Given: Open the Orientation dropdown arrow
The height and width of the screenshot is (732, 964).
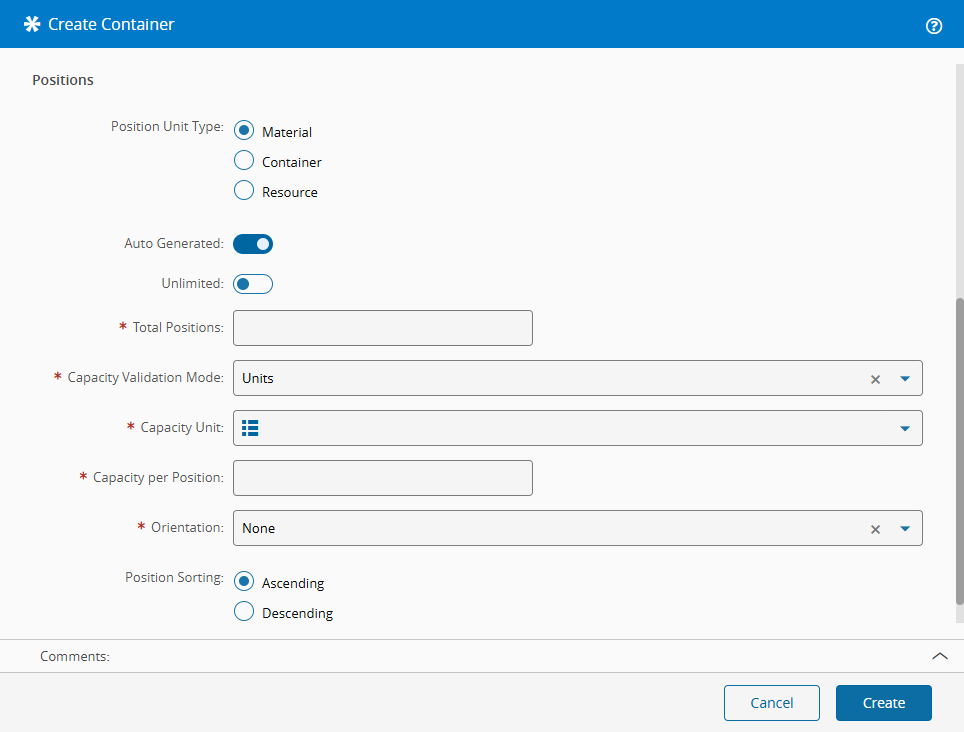Looking at the screenshot, I should (x=904, y=529).
